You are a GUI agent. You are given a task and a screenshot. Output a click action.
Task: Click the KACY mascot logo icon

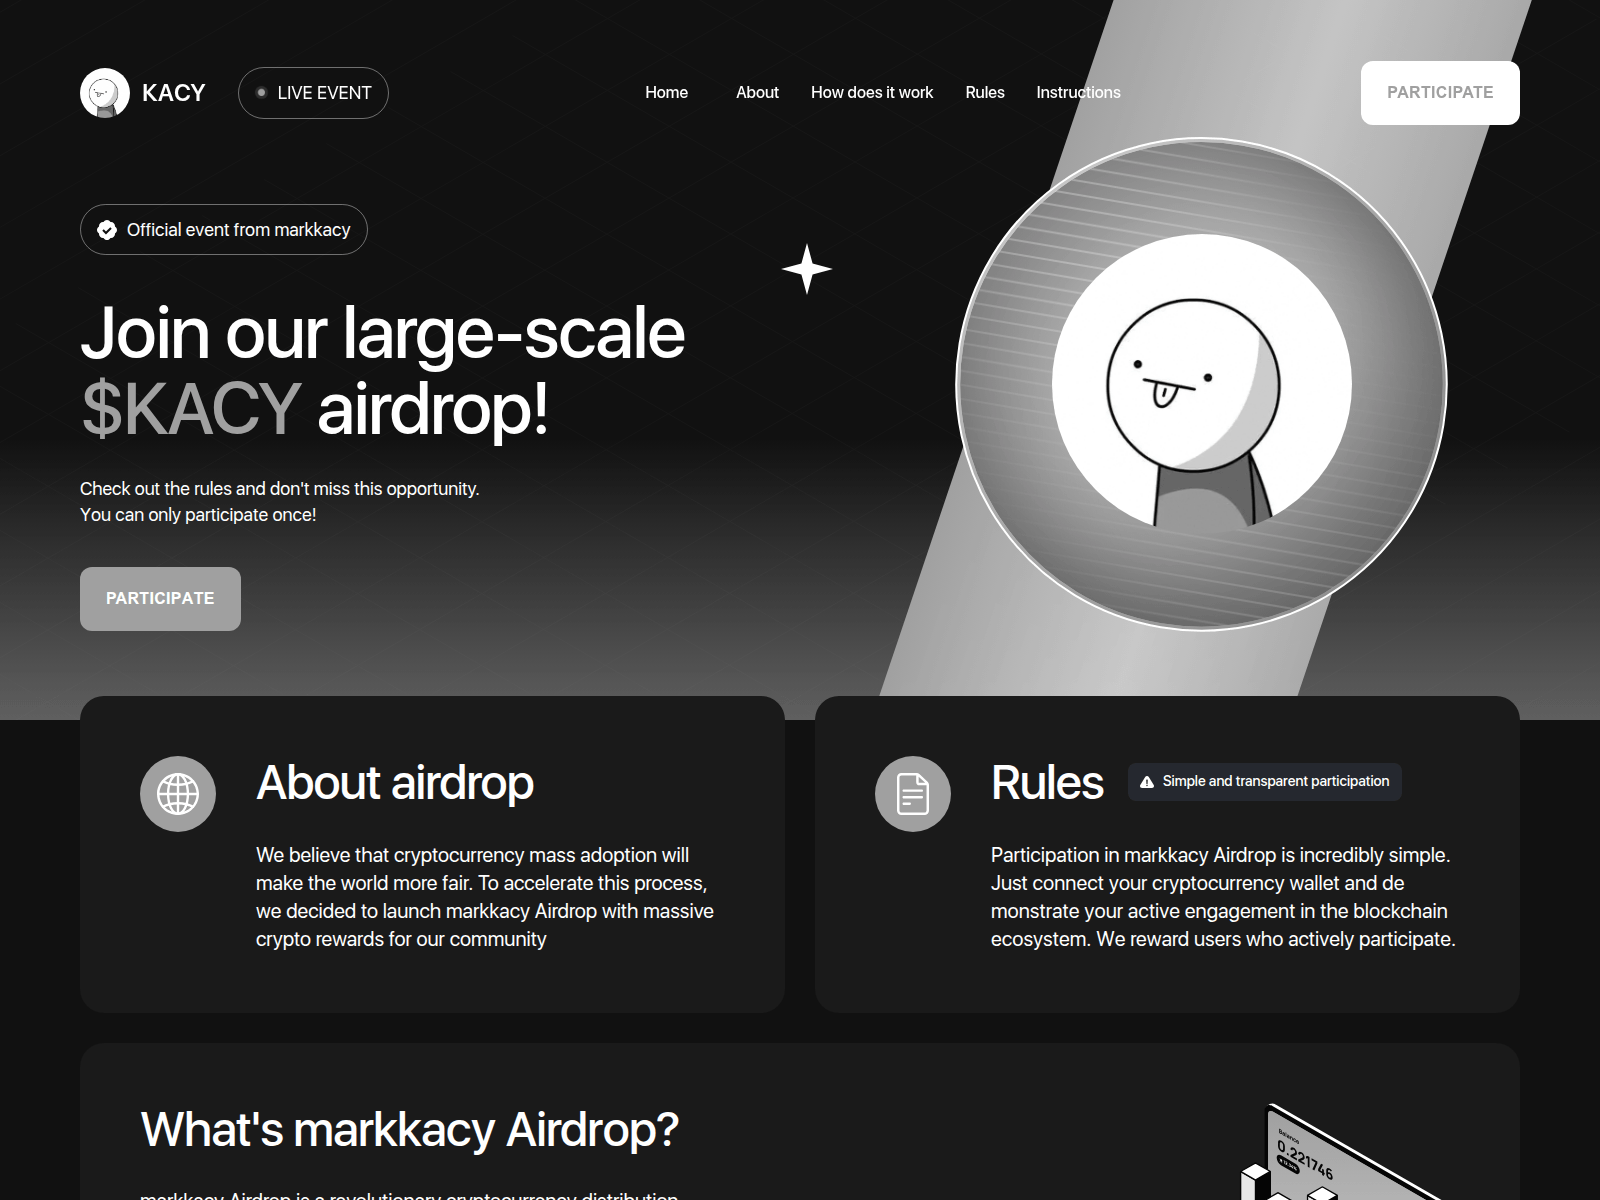pyautogui.click(x=104, y=92)
